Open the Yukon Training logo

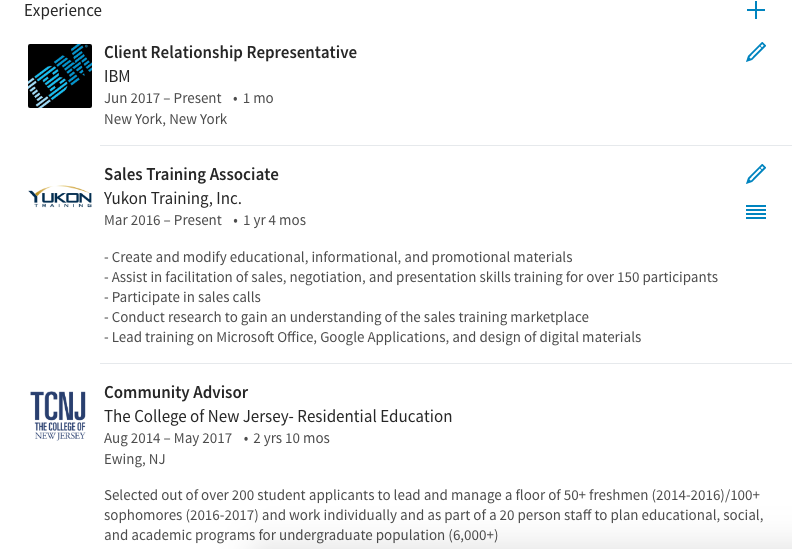point(60,197)
